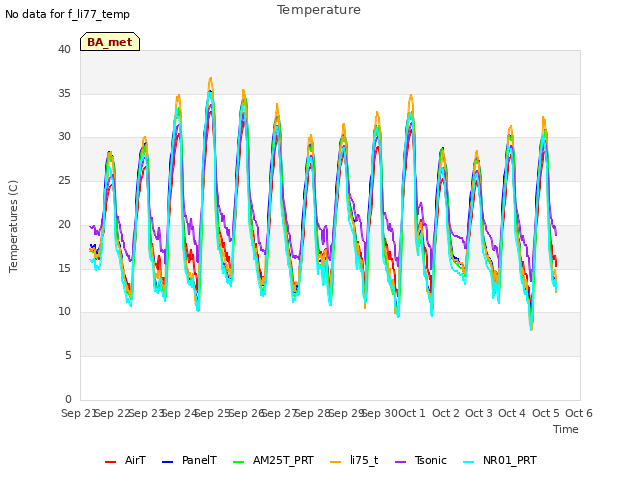
Task: Click the blue PanelT legend swatch
Action: point(167,462)
